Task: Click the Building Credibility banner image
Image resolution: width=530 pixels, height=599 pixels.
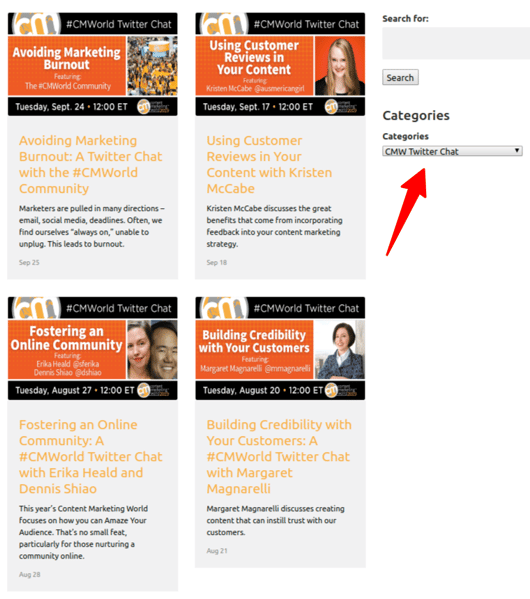Action: click(x=280, y=348)
